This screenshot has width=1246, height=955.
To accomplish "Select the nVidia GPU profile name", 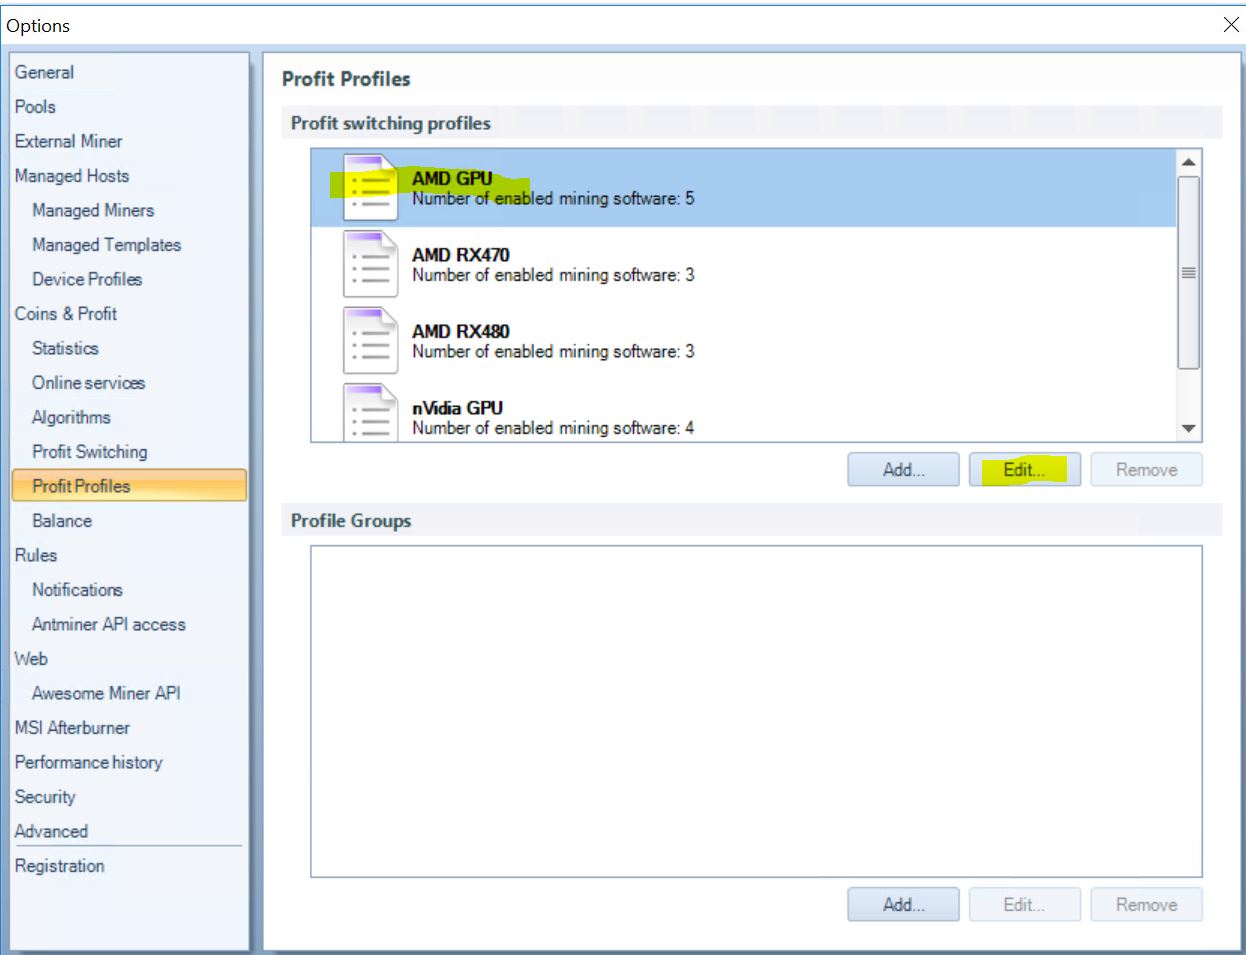I will pos(457,408).
